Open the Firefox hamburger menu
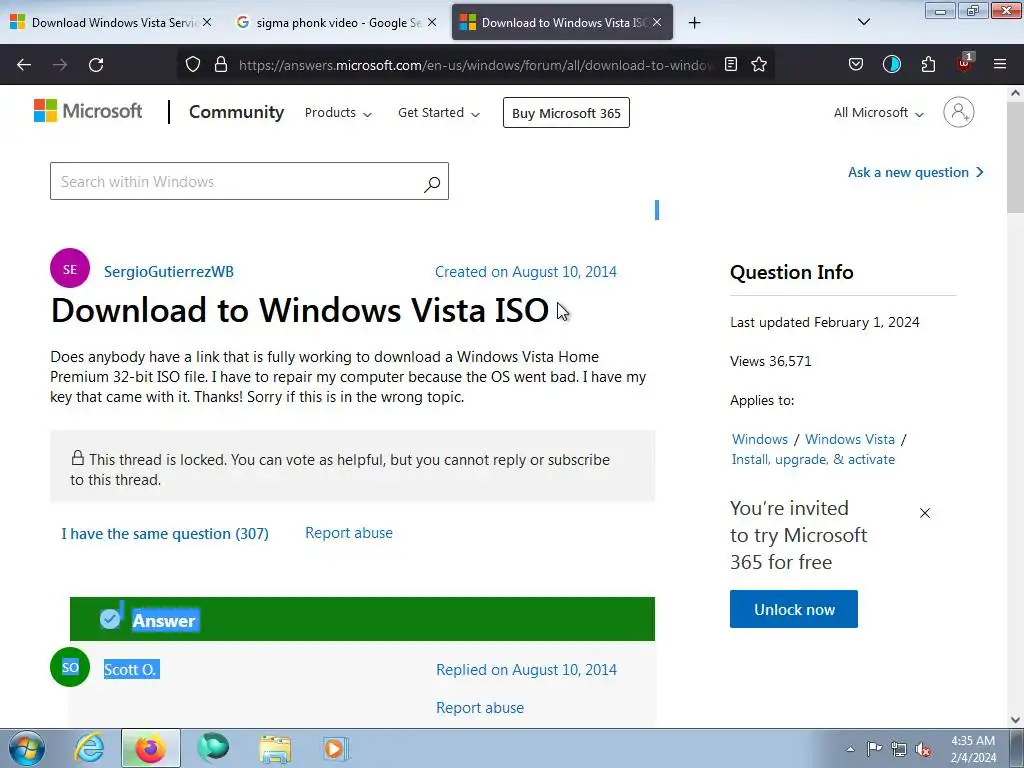Viewport: 1024px width, 768px height. pos(1000,65)
